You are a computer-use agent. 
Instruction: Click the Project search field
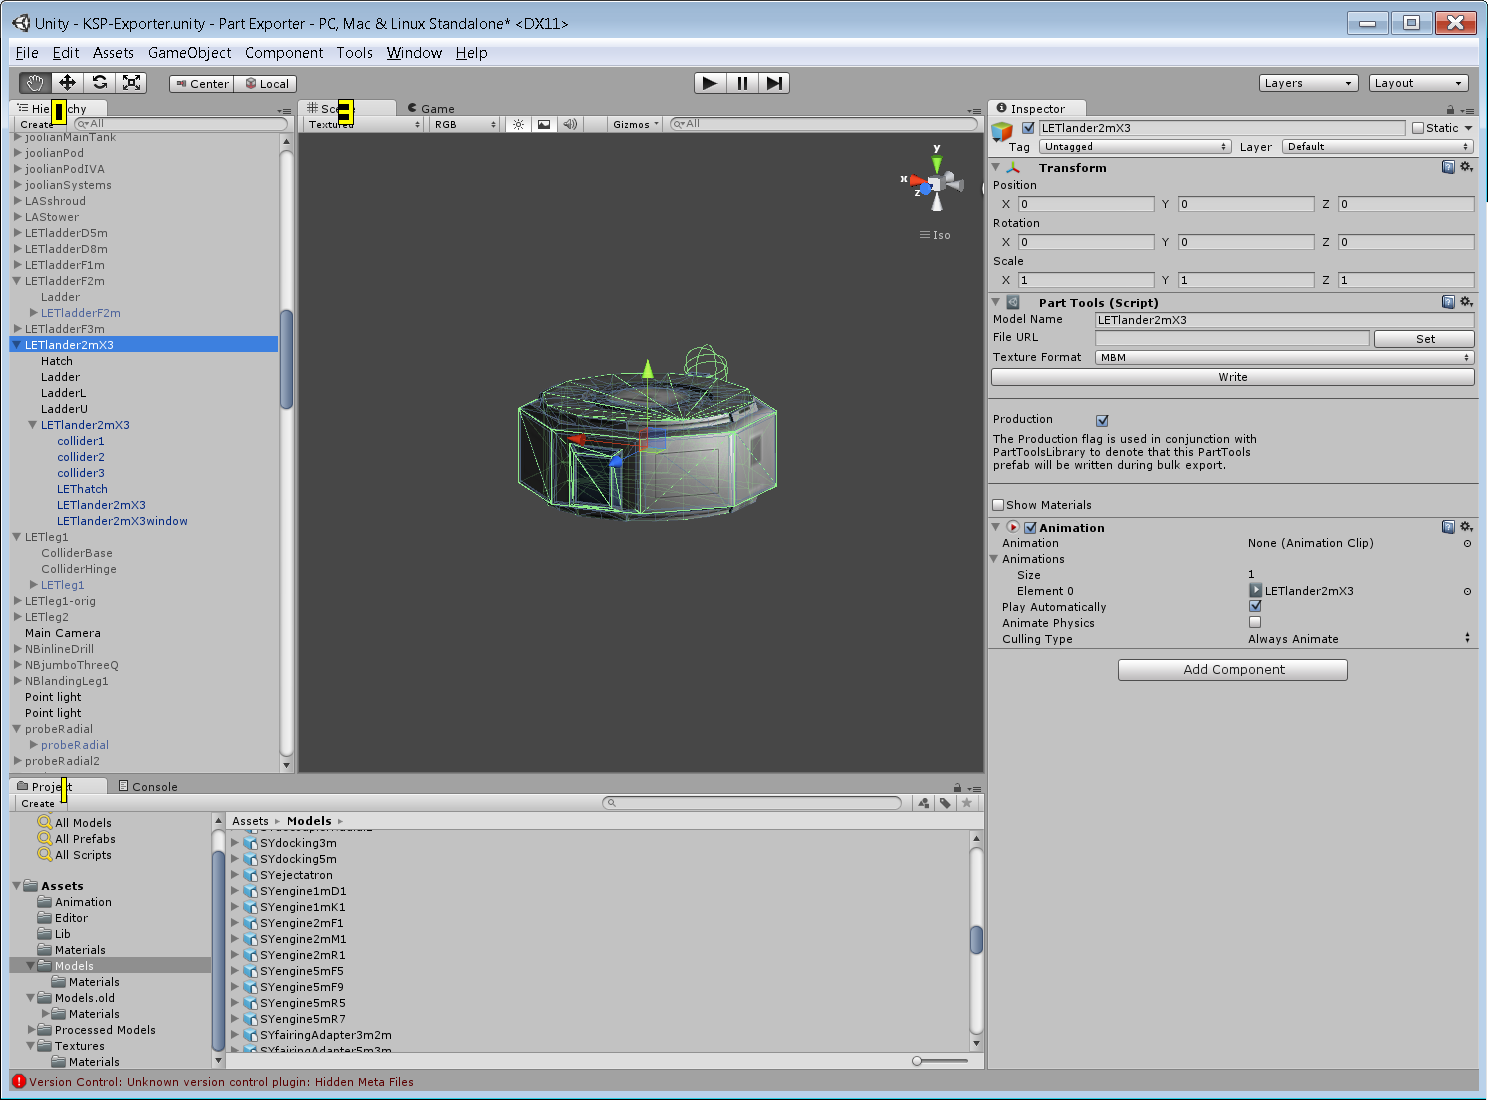tap(752, 803)
